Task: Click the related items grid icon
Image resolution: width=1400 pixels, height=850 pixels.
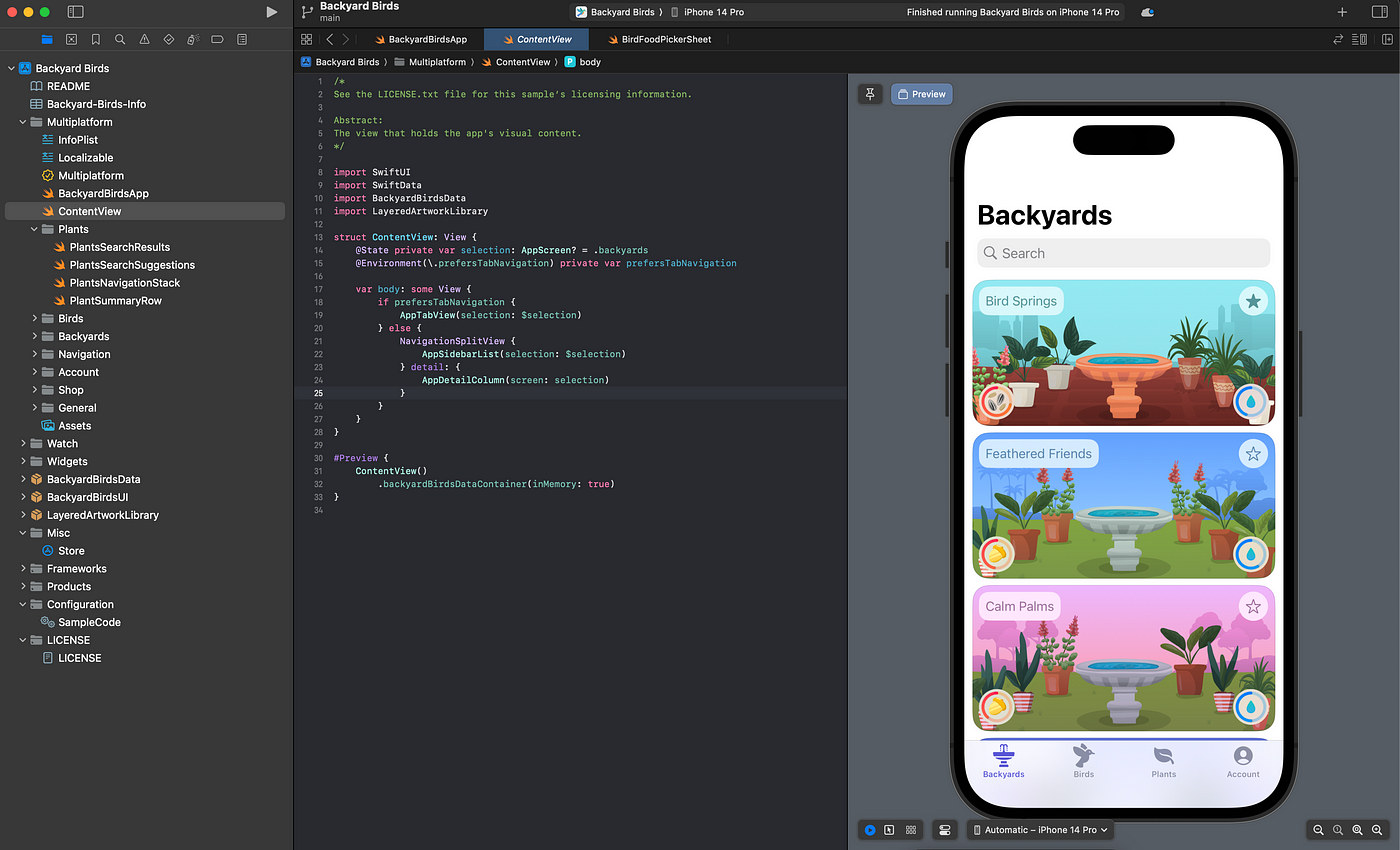Action: pyautogui.click(x=307, y=40)
